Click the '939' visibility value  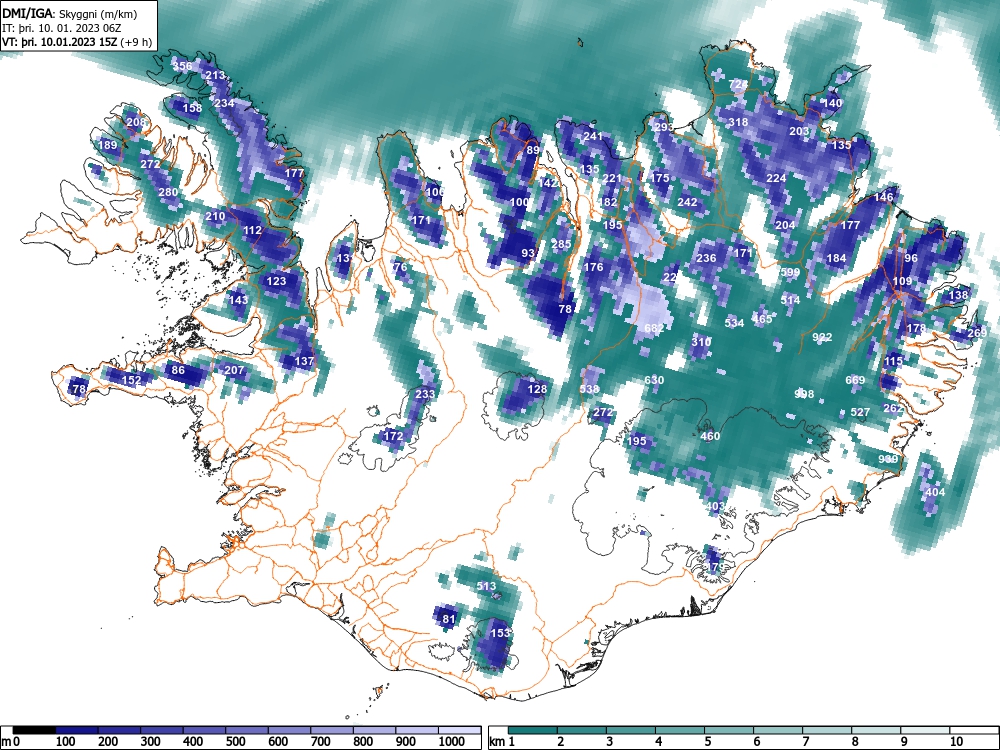888,460
